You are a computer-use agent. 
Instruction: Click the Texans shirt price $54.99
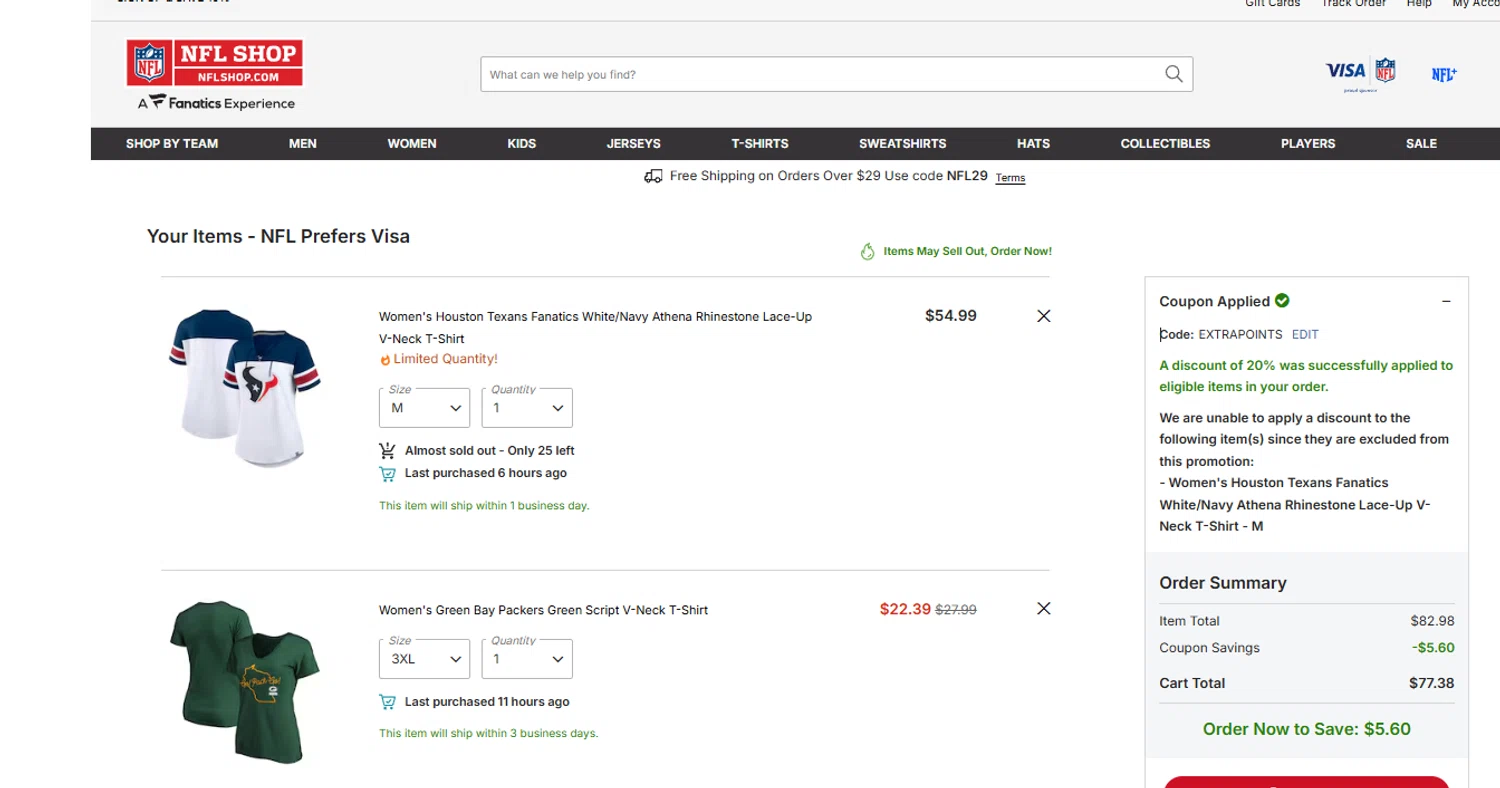pos(951,316)
